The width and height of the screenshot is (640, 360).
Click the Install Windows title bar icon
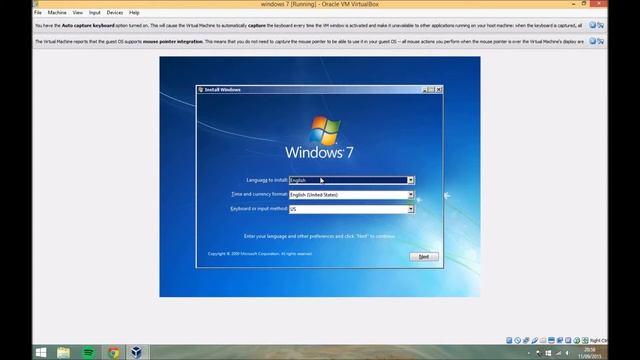tap(200, 89)
